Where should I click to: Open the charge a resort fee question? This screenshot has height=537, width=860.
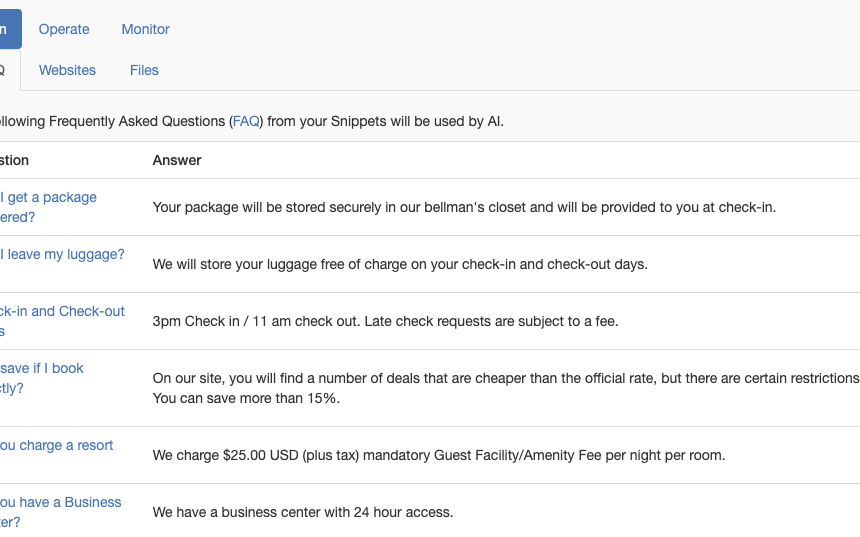[x=56, y=445]
